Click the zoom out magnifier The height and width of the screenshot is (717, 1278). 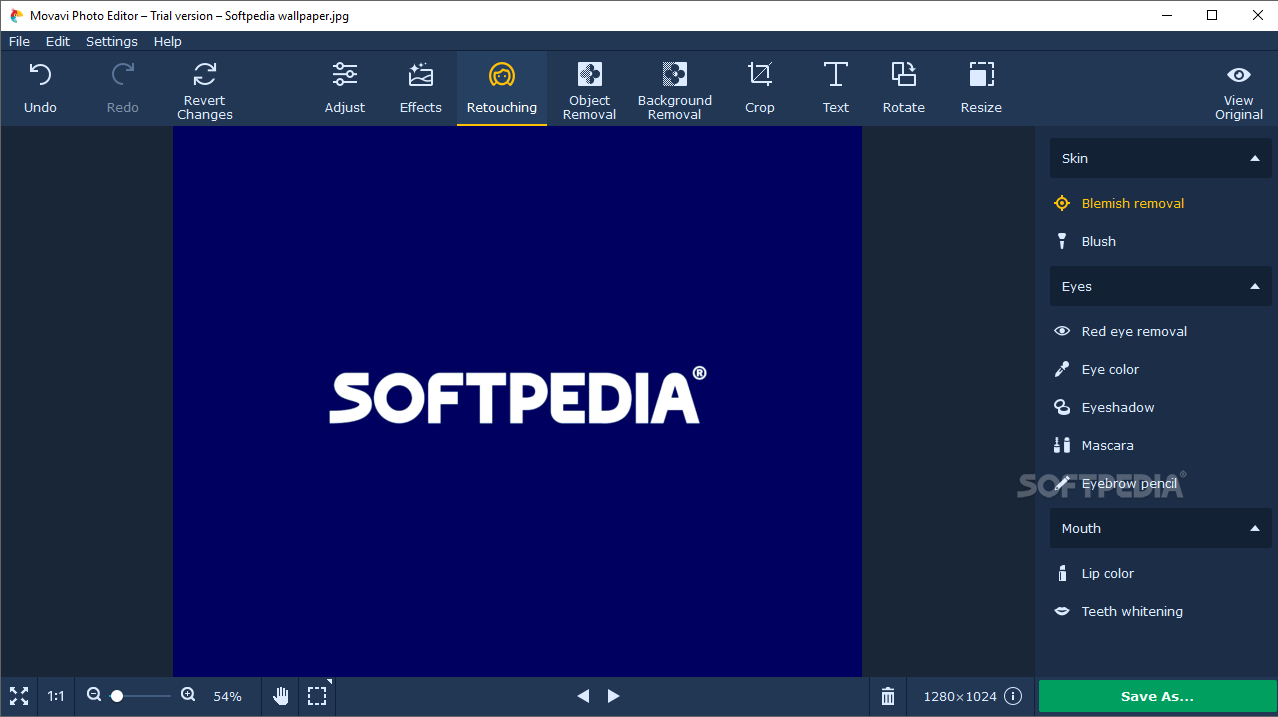[x=94, y=695]
